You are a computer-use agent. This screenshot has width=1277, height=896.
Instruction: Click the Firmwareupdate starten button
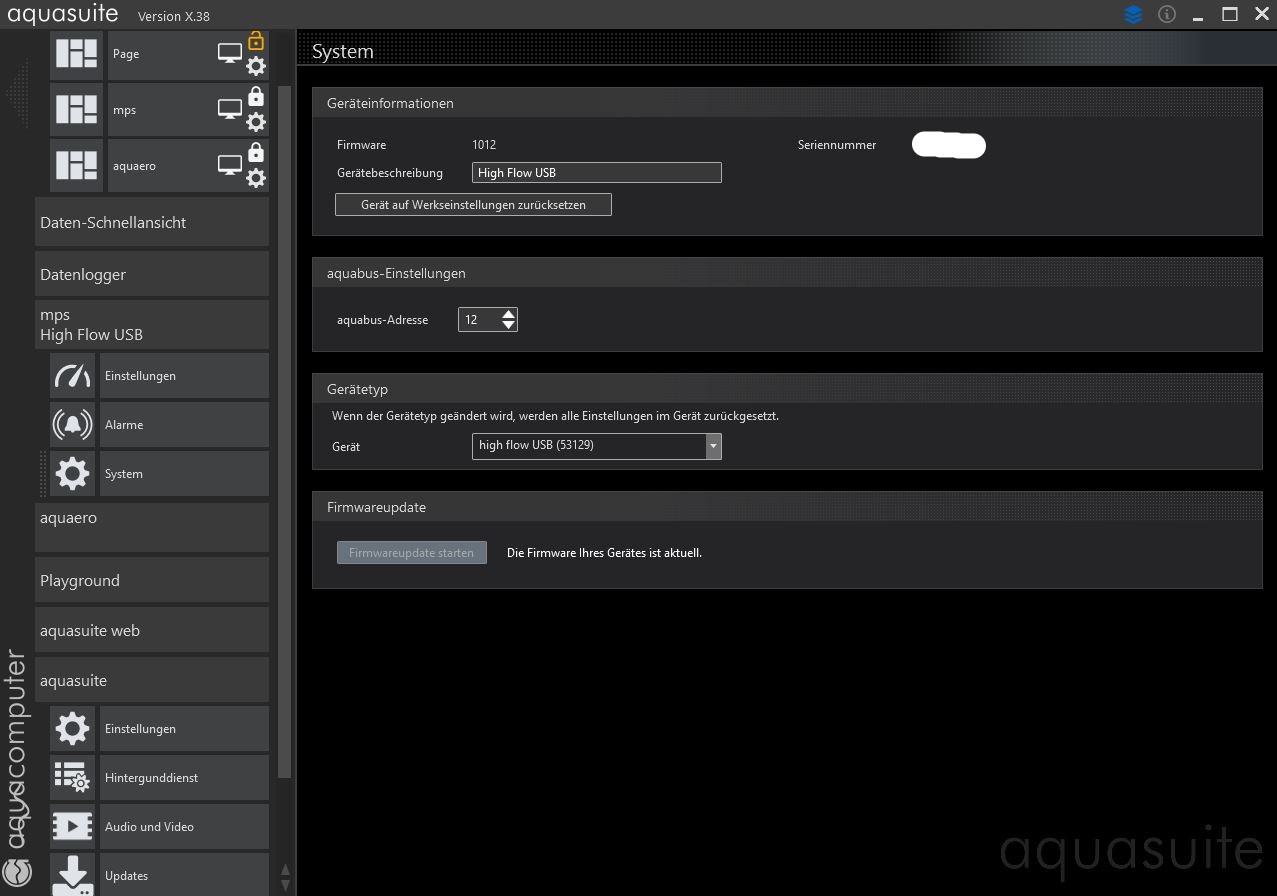411,553
